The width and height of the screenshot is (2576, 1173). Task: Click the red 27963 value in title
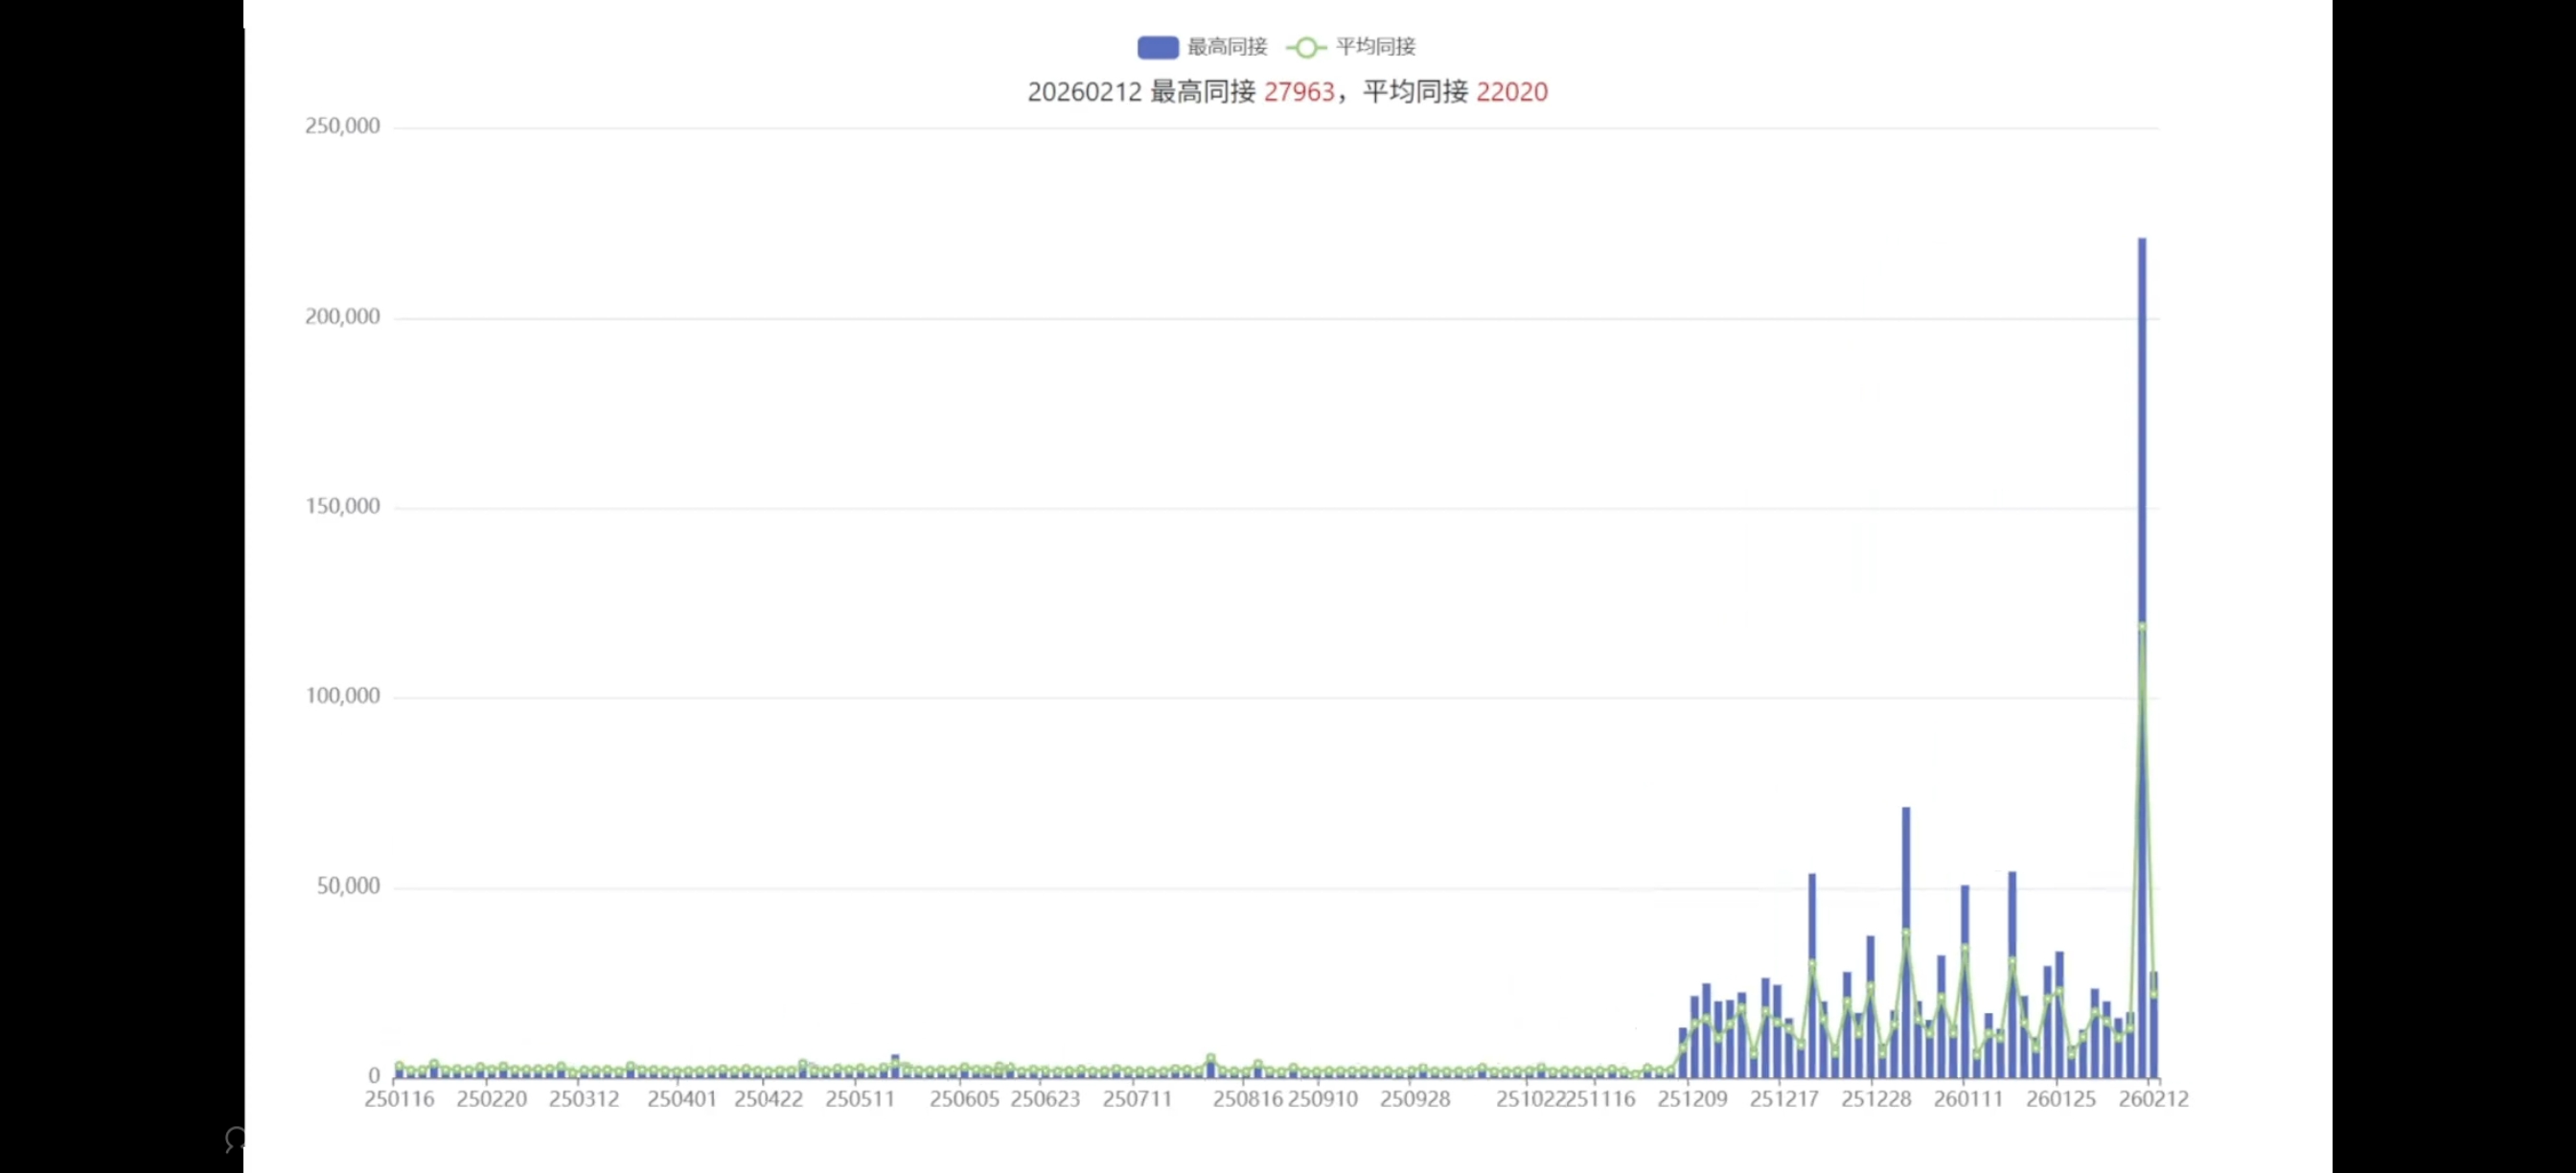coord(1299,92)
